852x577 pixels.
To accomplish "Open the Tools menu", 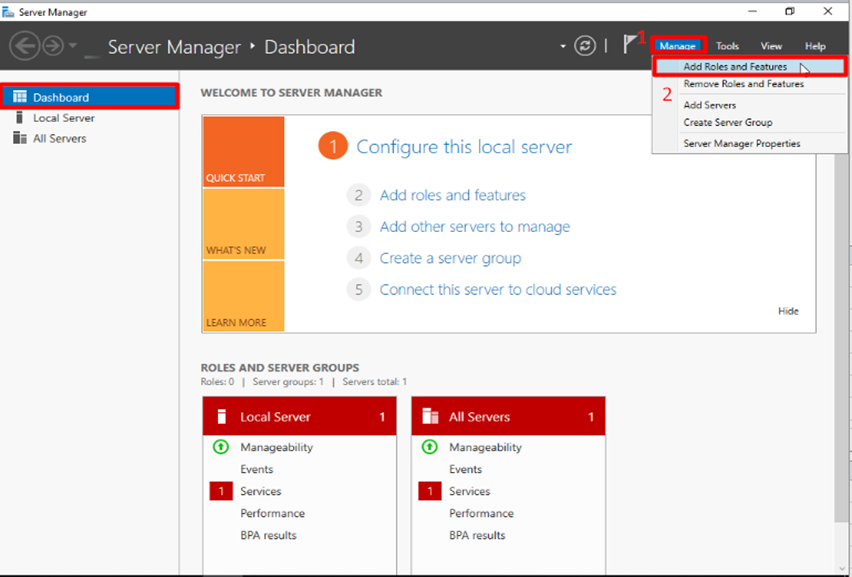I will 727,46.
